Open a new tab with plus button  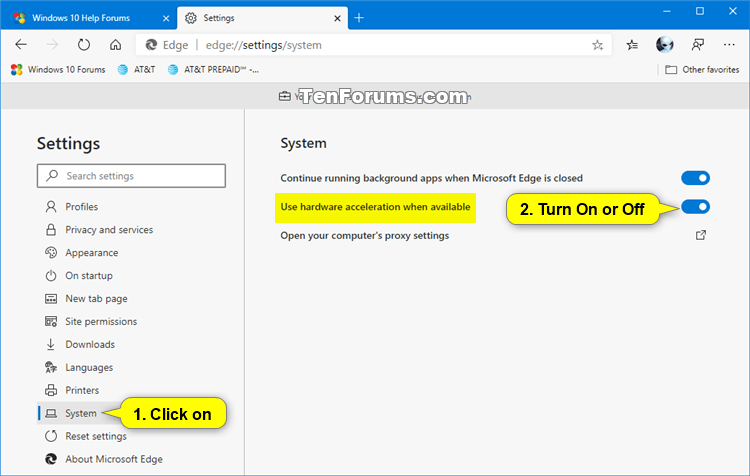359,18
